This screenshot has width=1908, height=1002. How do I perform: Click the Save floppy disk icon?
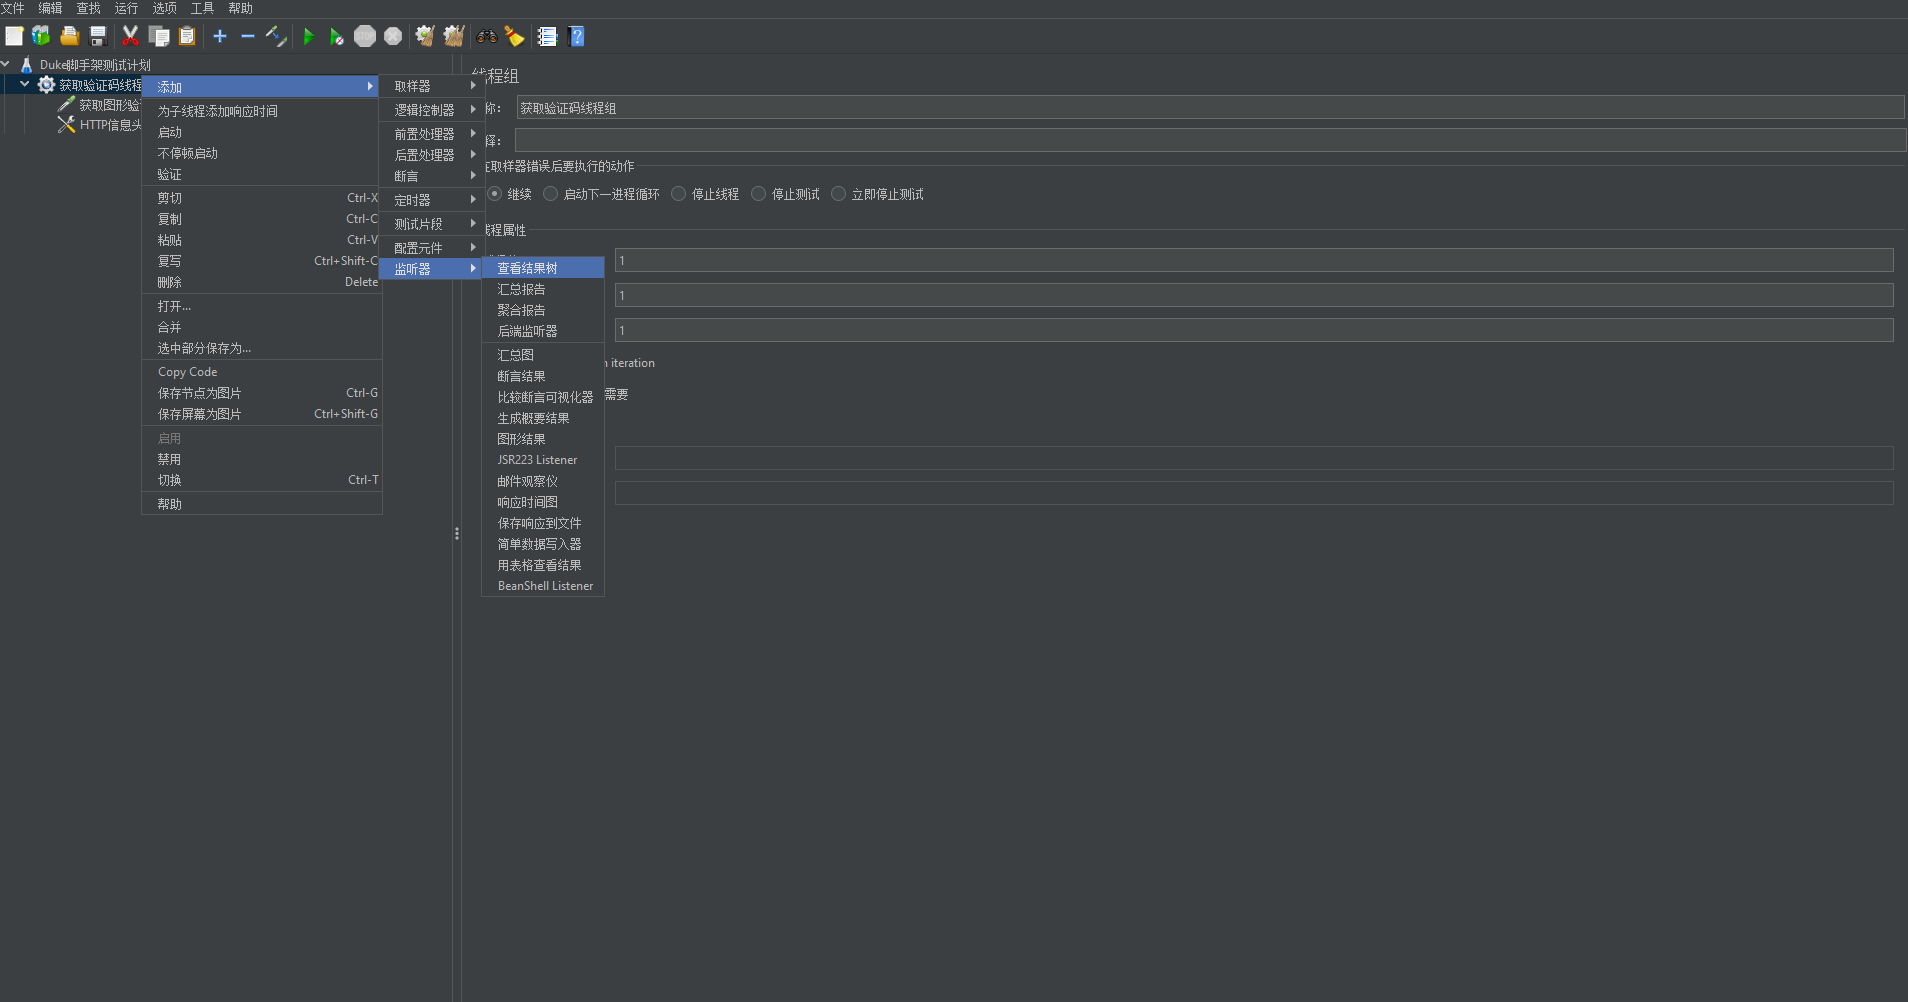click(98, 37)
